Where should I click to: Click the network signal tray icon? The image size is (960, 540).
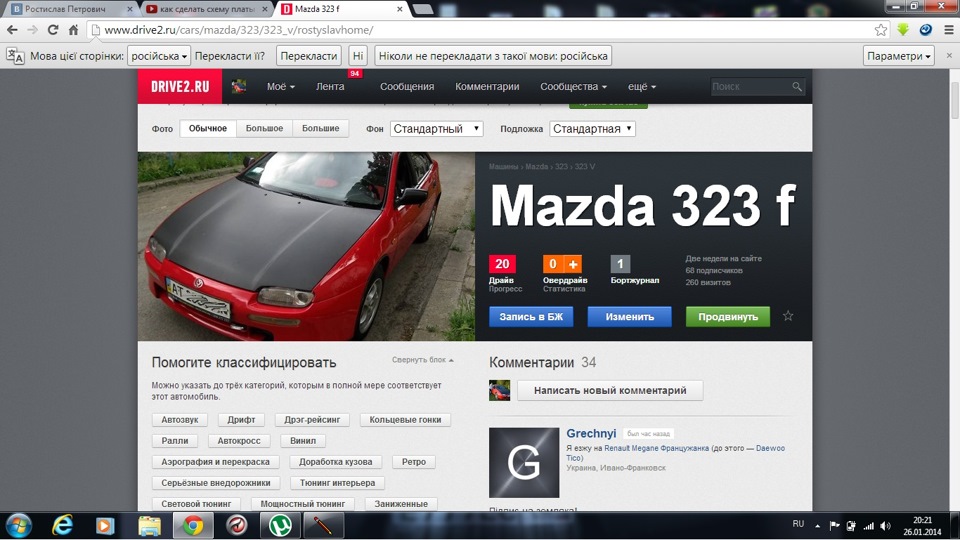coord(869,525)
